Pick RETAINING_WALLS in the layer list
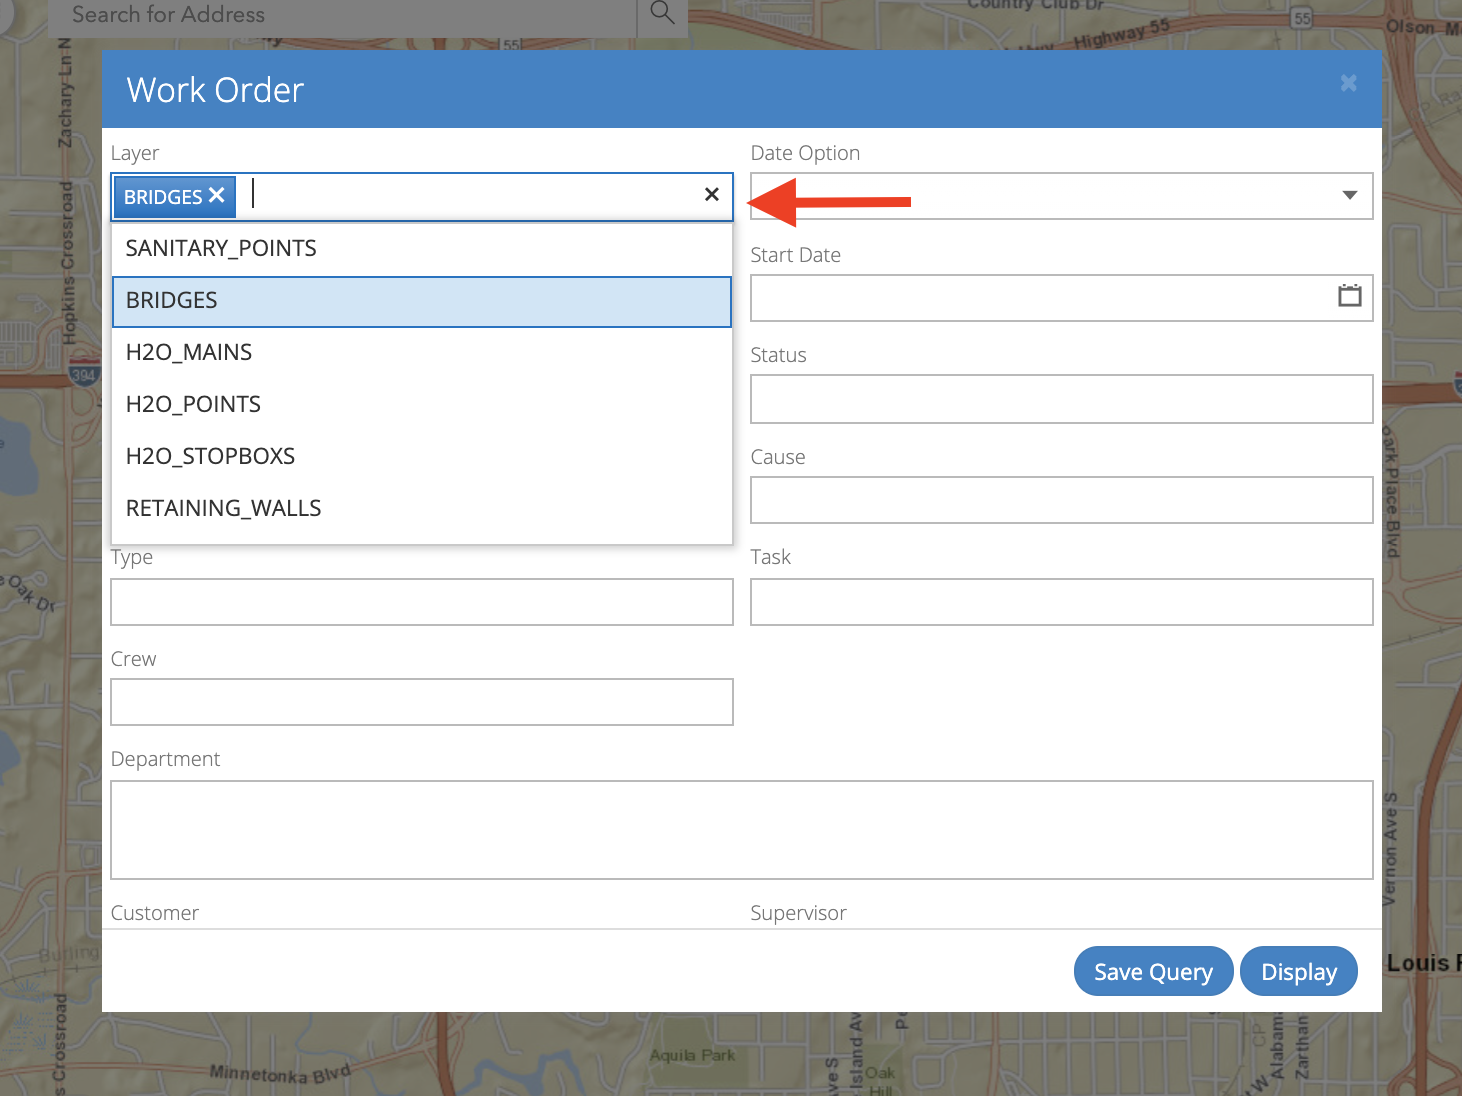This screenshot has height=1096, width=1462. pos(422,509)
